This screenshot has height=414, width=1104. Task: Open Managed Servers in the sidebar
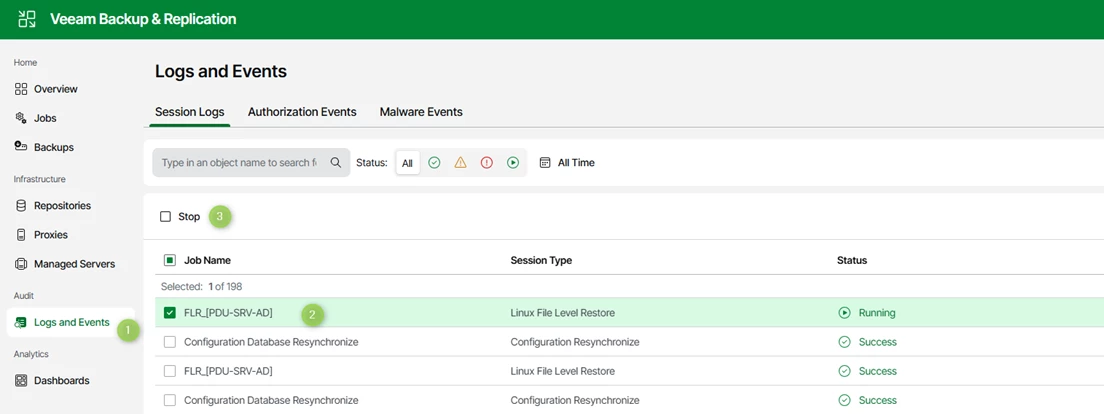click(74, 264)
